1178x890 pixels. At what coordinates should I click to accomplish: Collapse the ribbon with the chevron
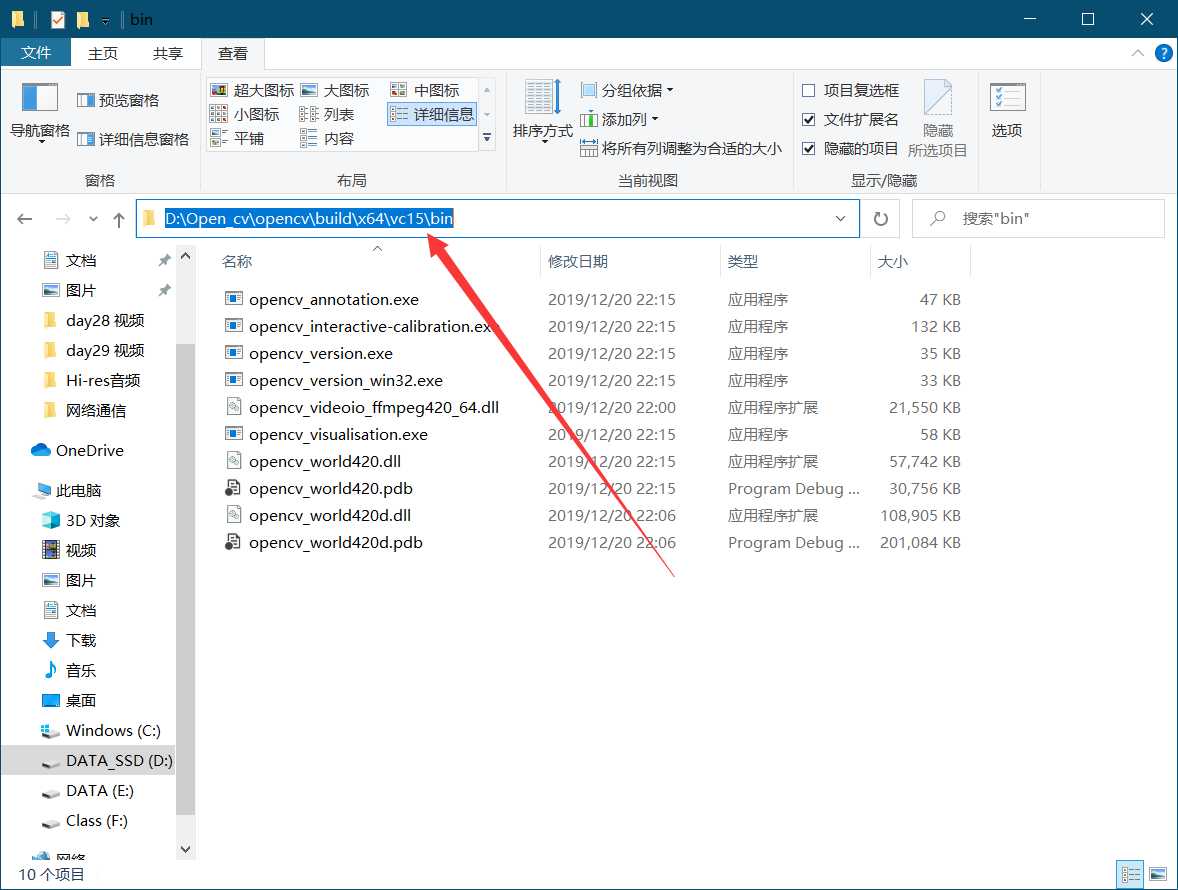[x=1137, y=53]
